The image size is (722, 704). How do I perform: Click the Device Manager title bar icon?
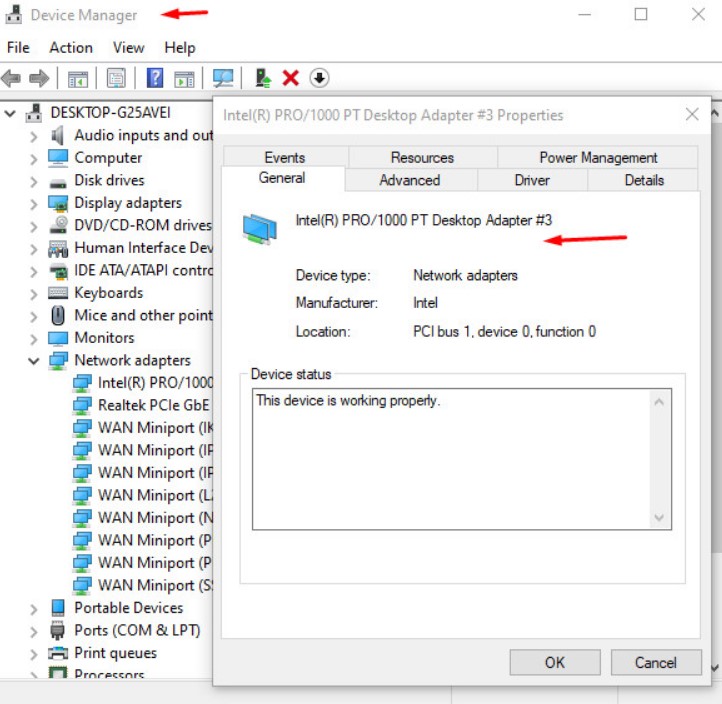(13, 15)
